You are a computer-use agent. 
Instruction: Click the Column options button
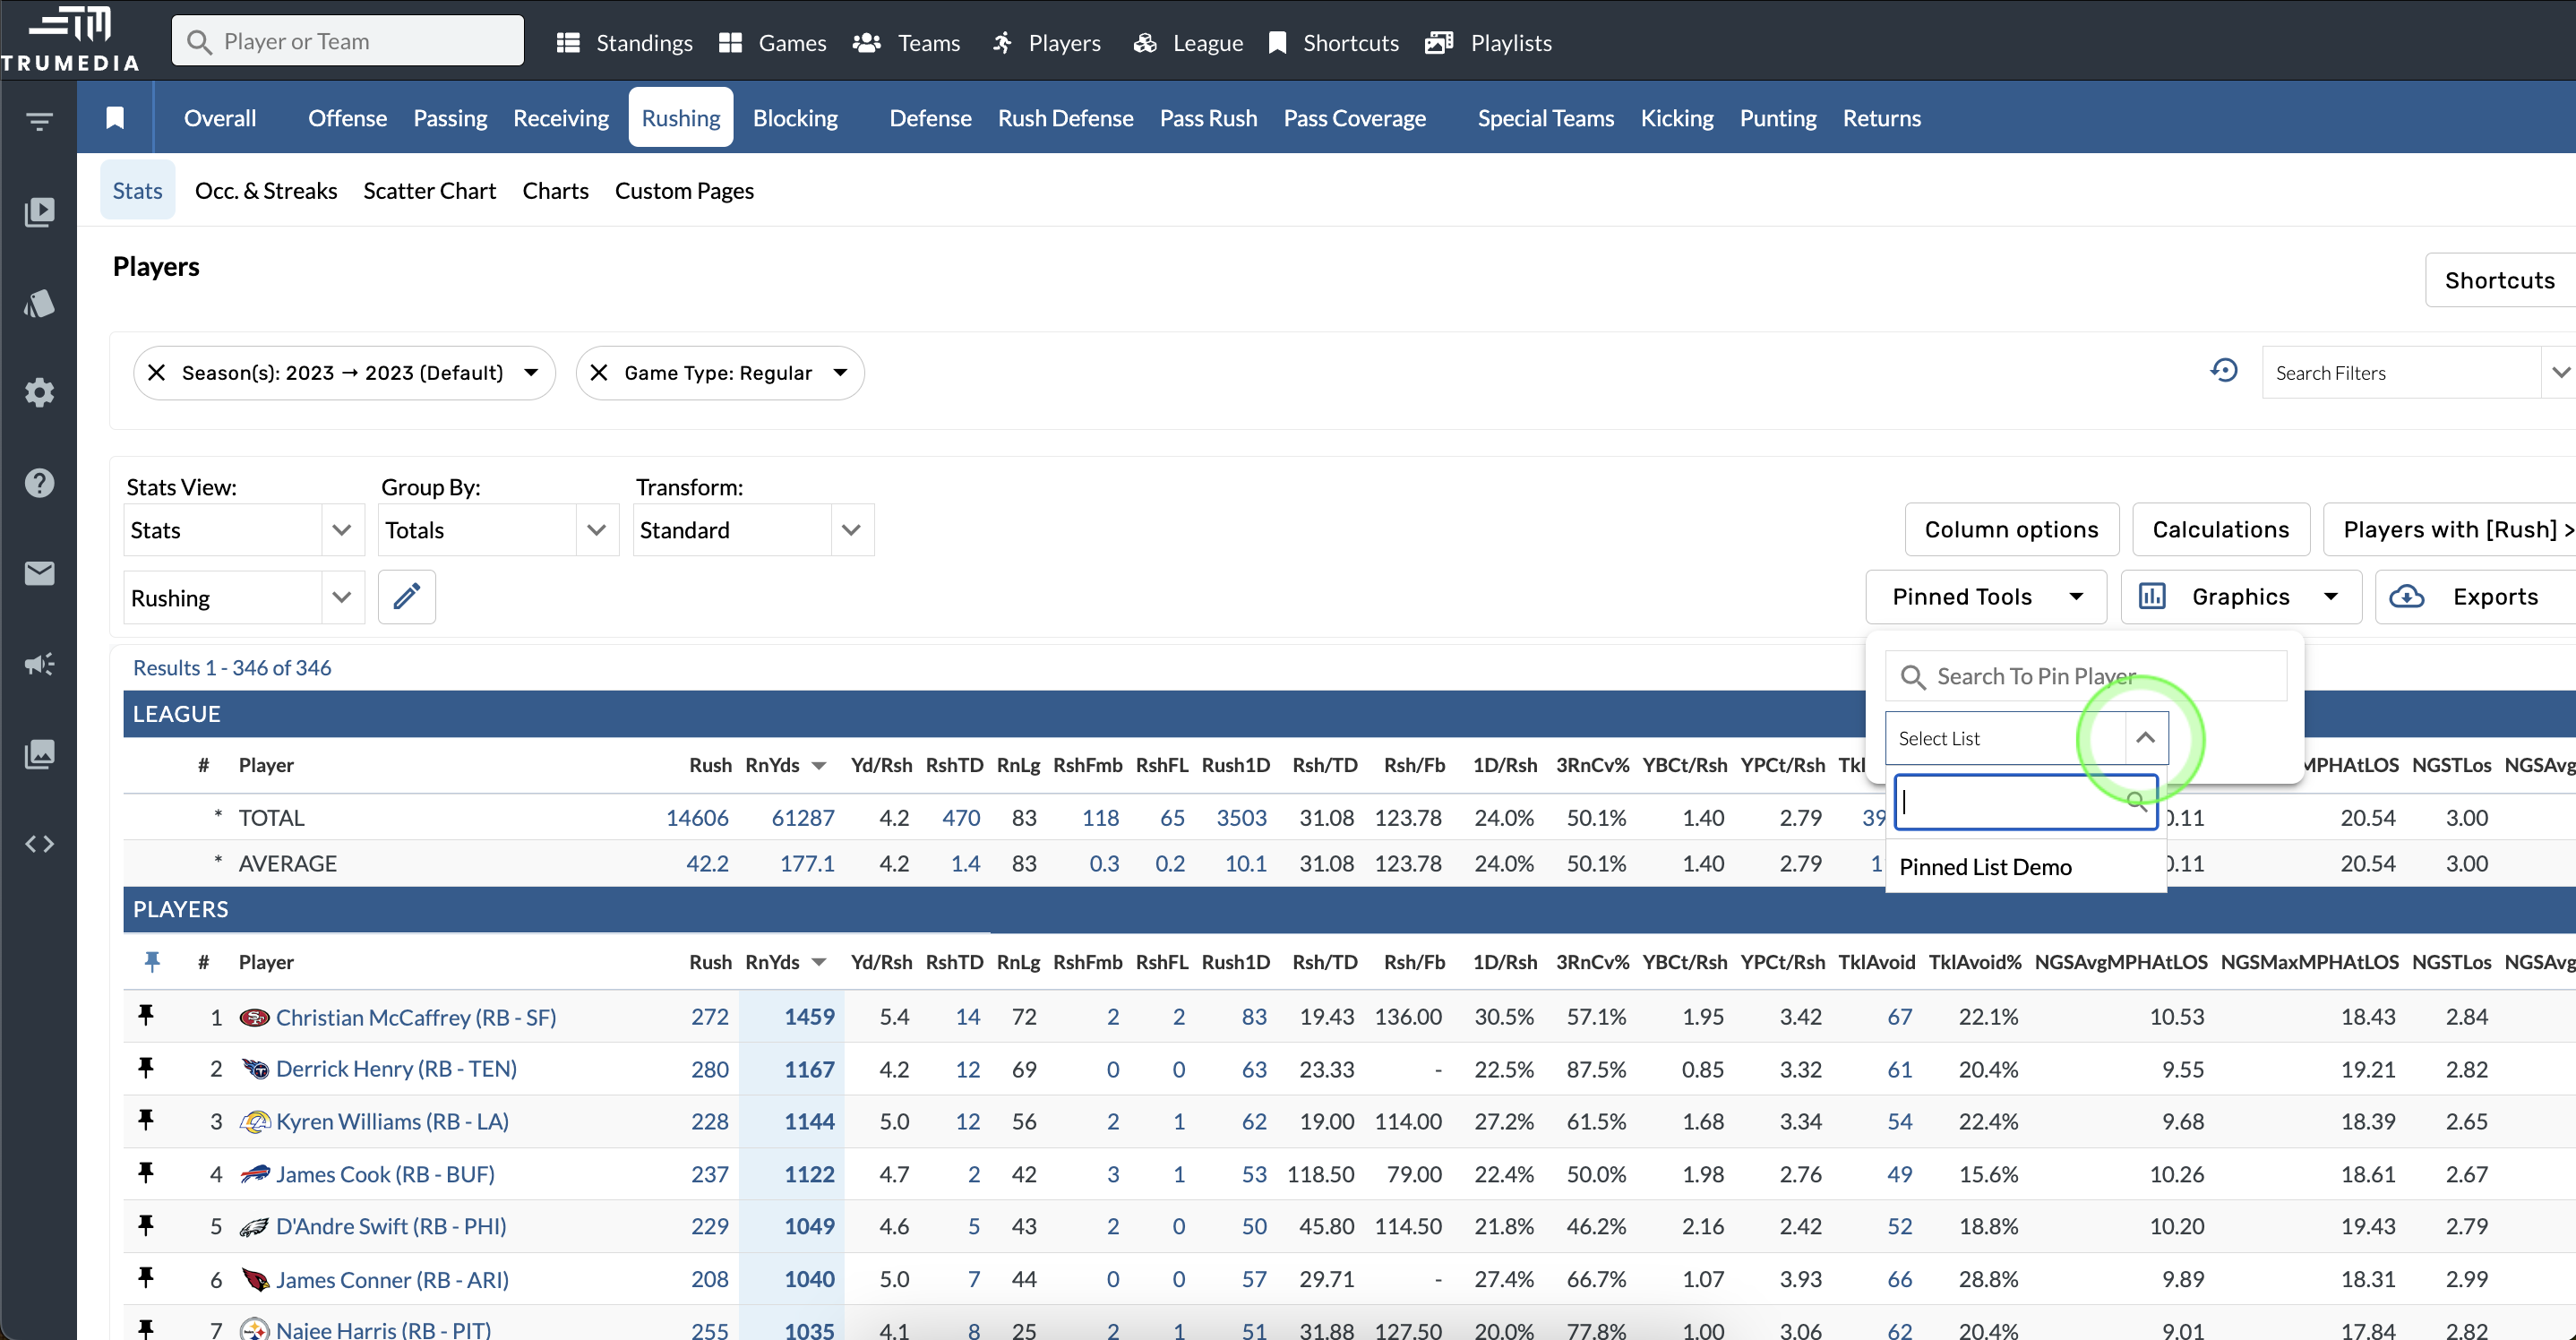[2011, 529]
